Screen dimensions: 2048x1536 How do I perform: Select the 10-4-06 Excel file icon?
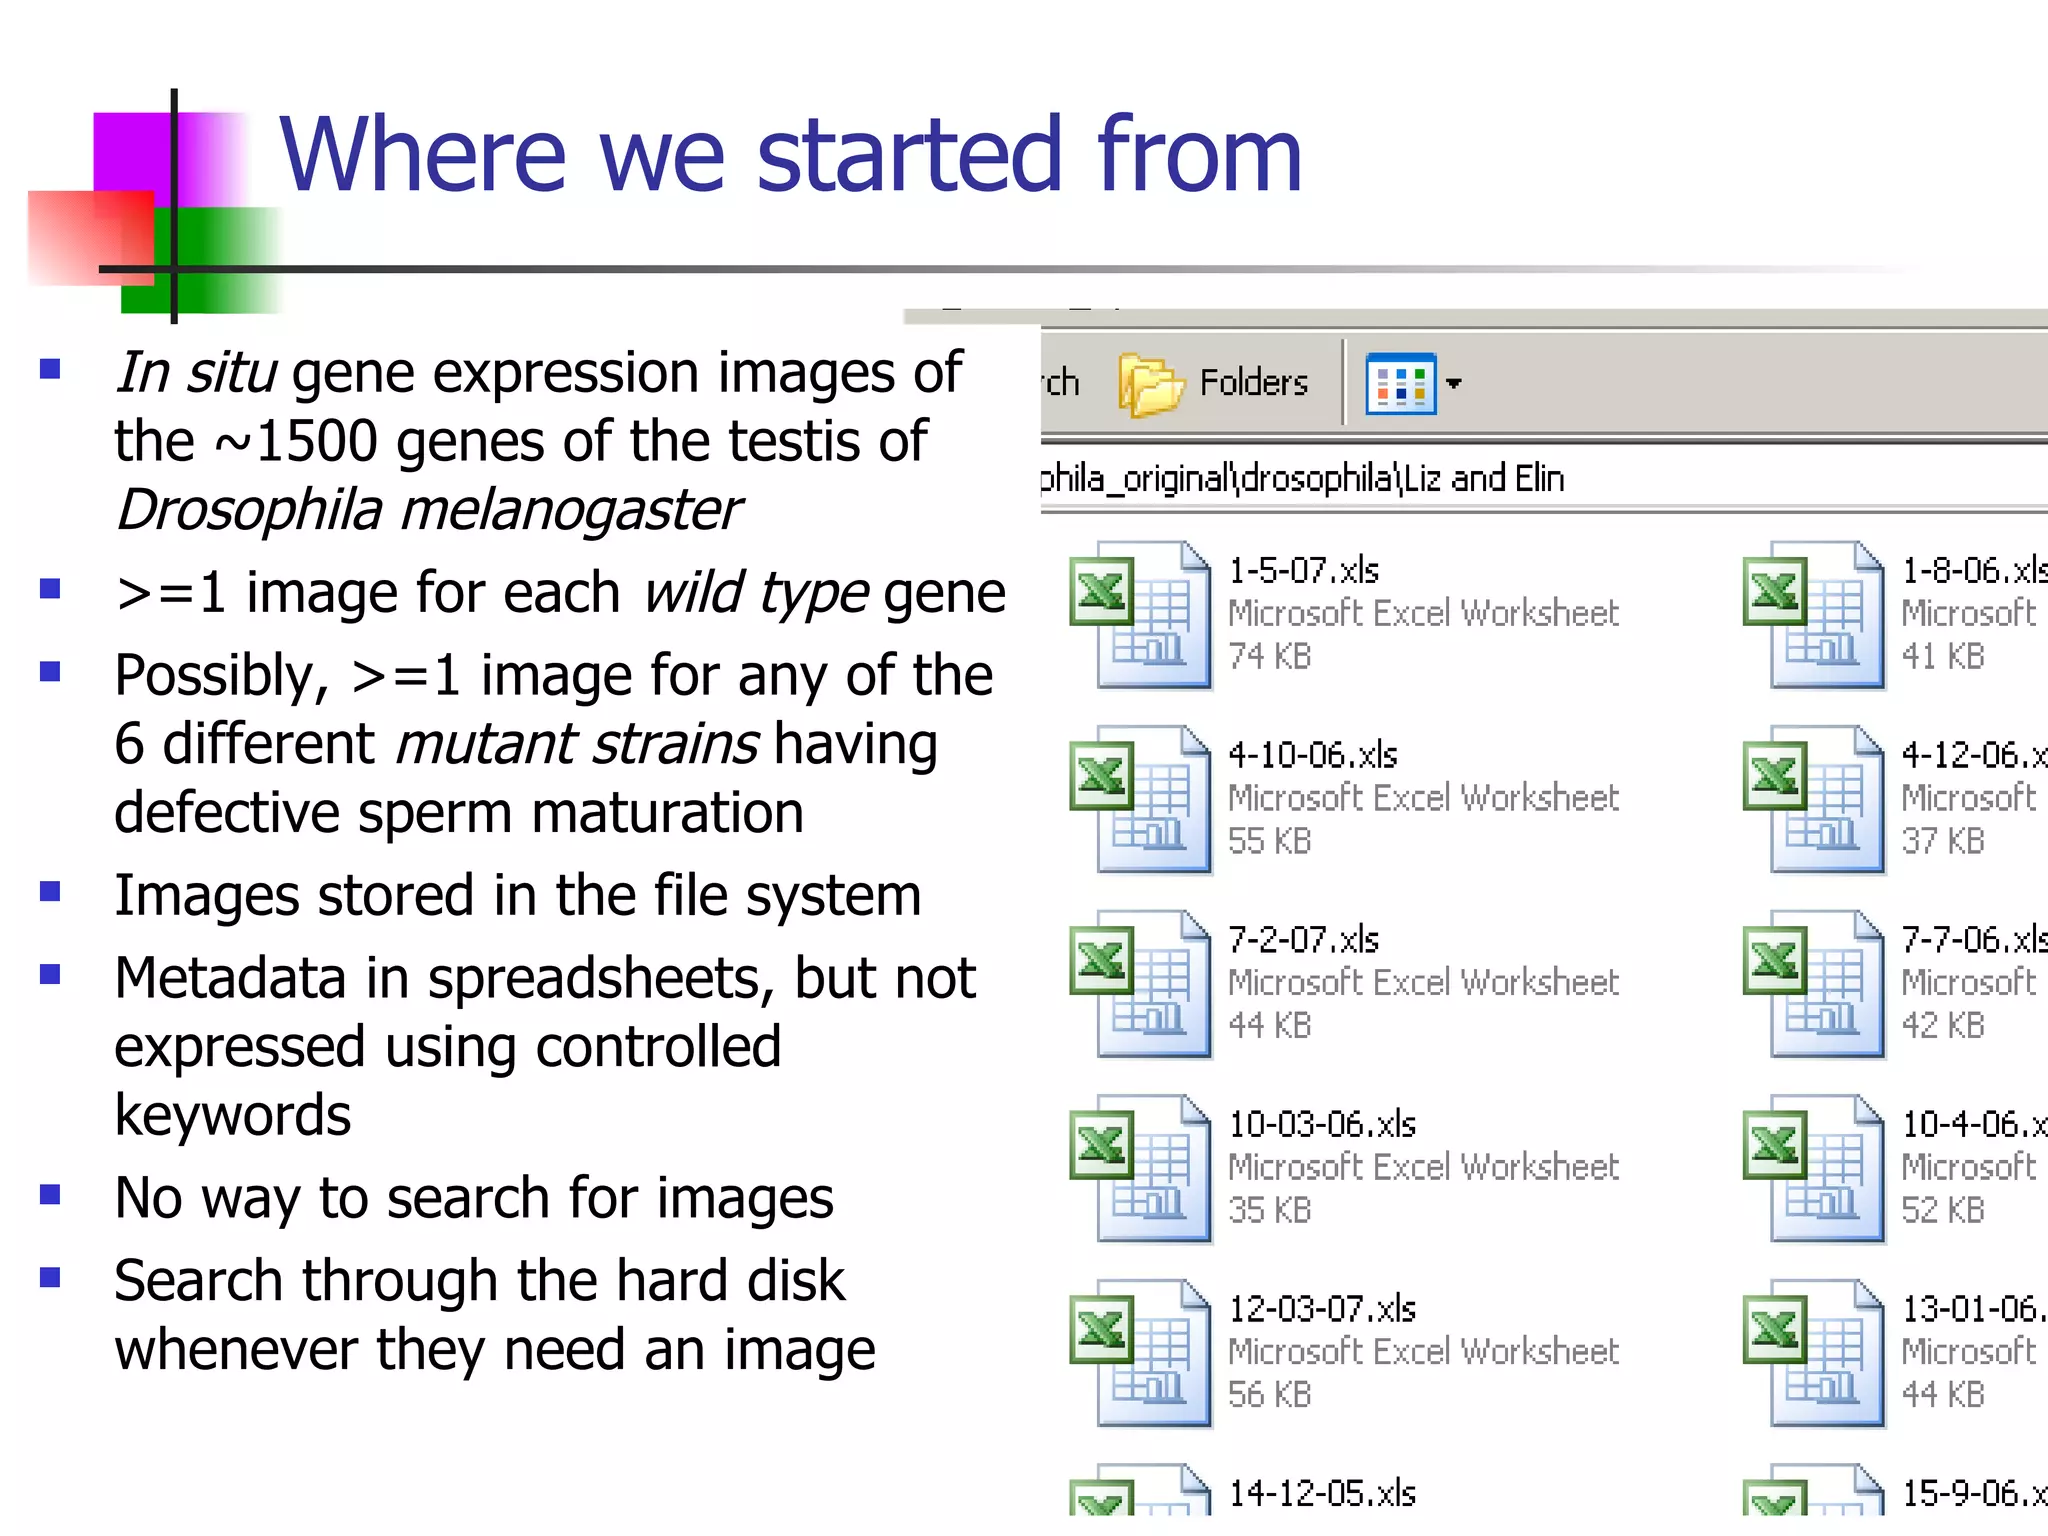(x=1814, y=1168)
